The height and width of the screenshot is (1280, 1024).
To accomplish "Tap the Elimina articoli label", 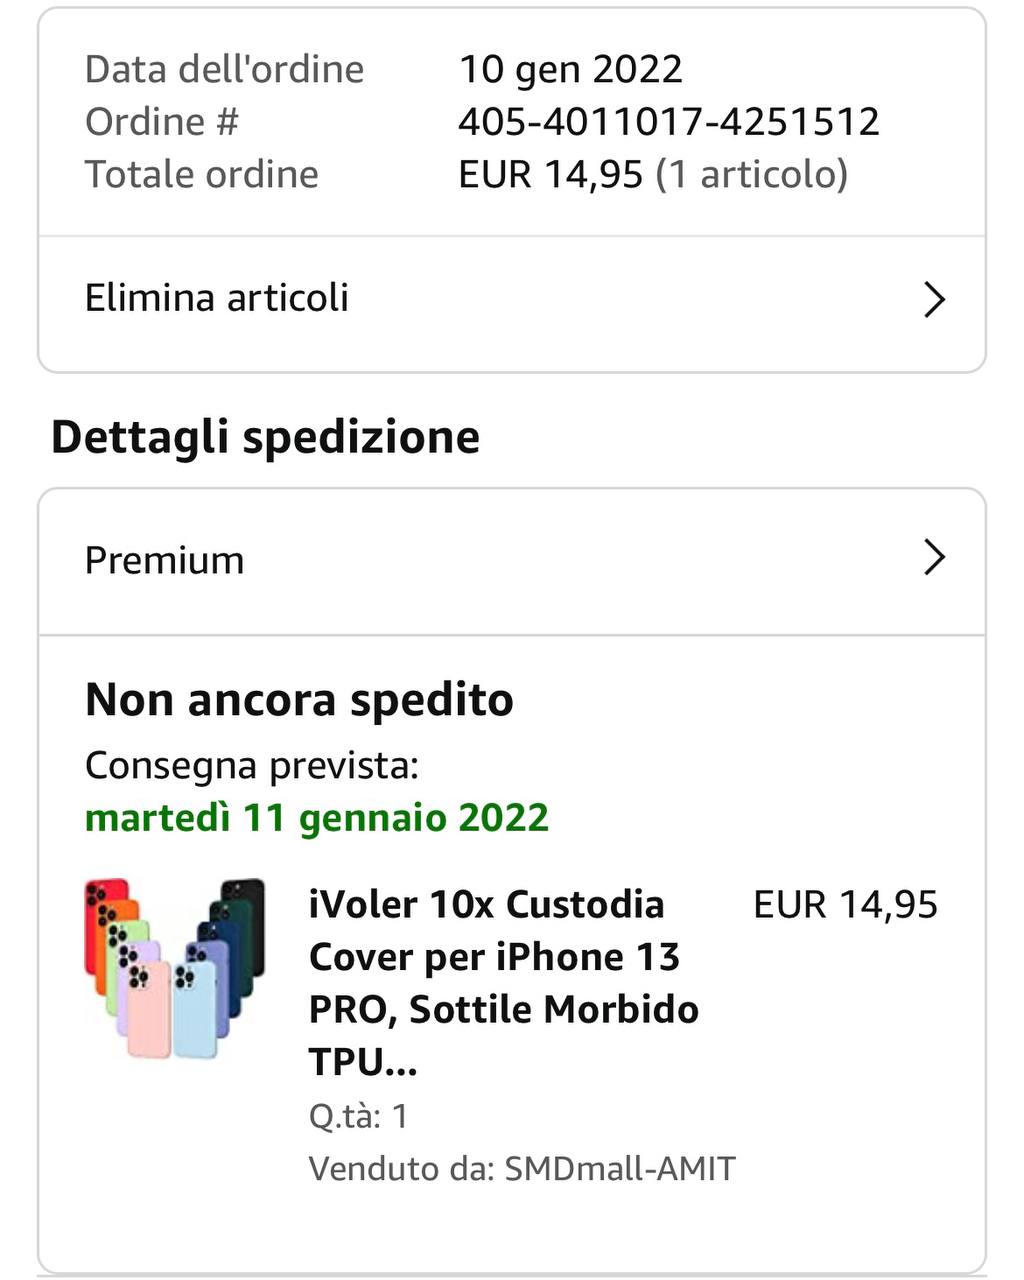I will pos(217,298).
